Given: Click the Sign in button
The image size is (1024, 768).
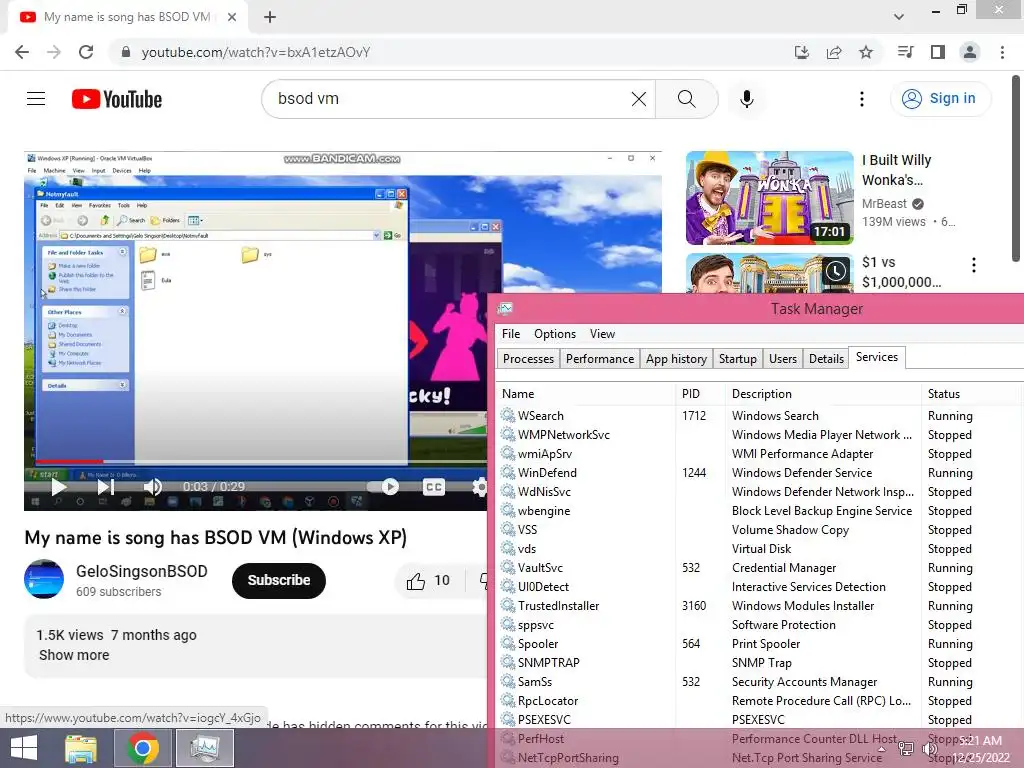Looking at the screenshot, I should pyautogui.click(x=940, y=99).
